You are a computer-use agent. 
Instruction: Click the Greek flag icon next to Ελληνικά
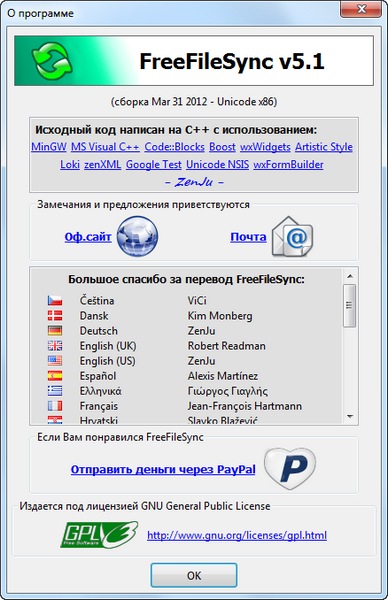tap(55, 391)
